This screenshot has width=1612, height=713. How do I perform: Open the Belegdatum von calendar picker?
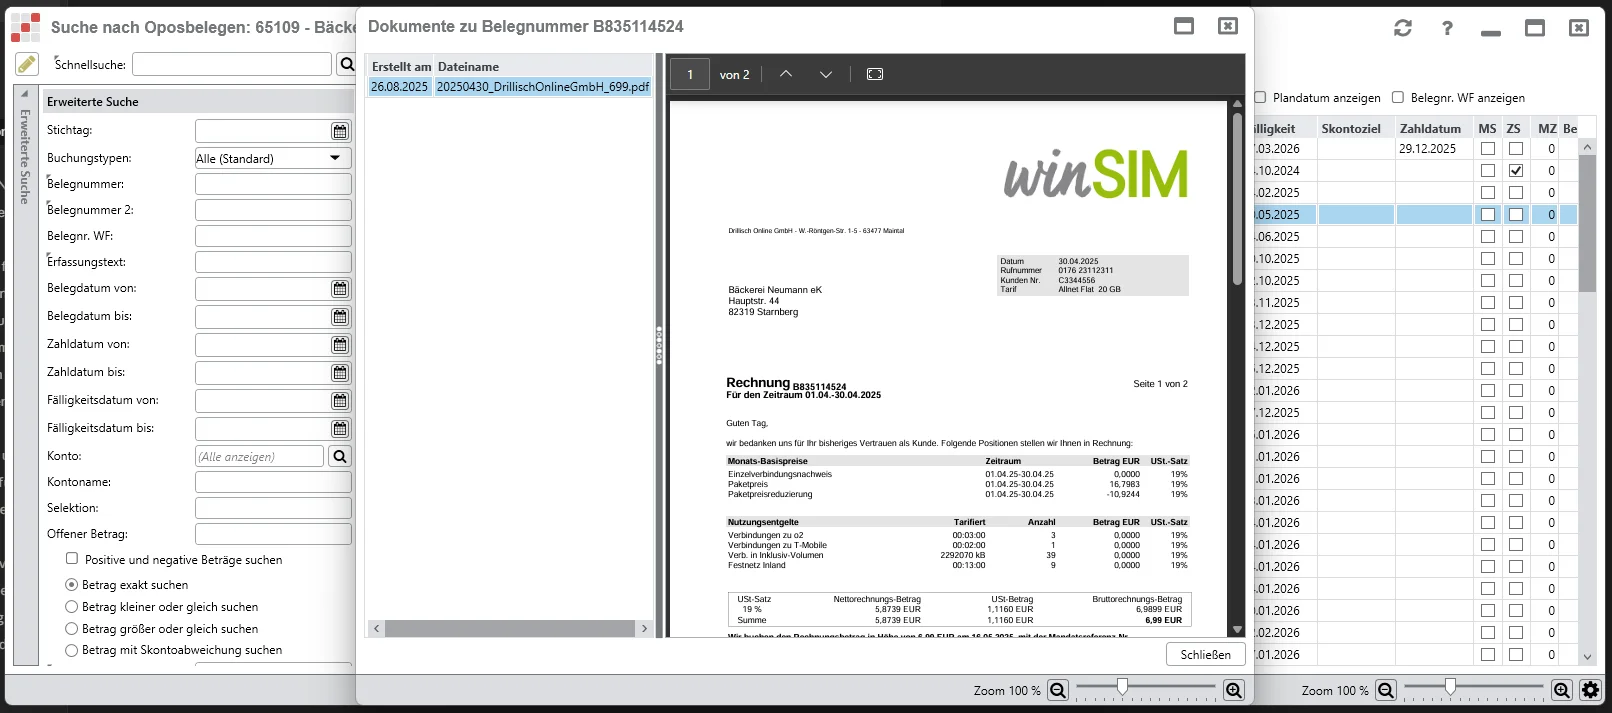(340, 289)
